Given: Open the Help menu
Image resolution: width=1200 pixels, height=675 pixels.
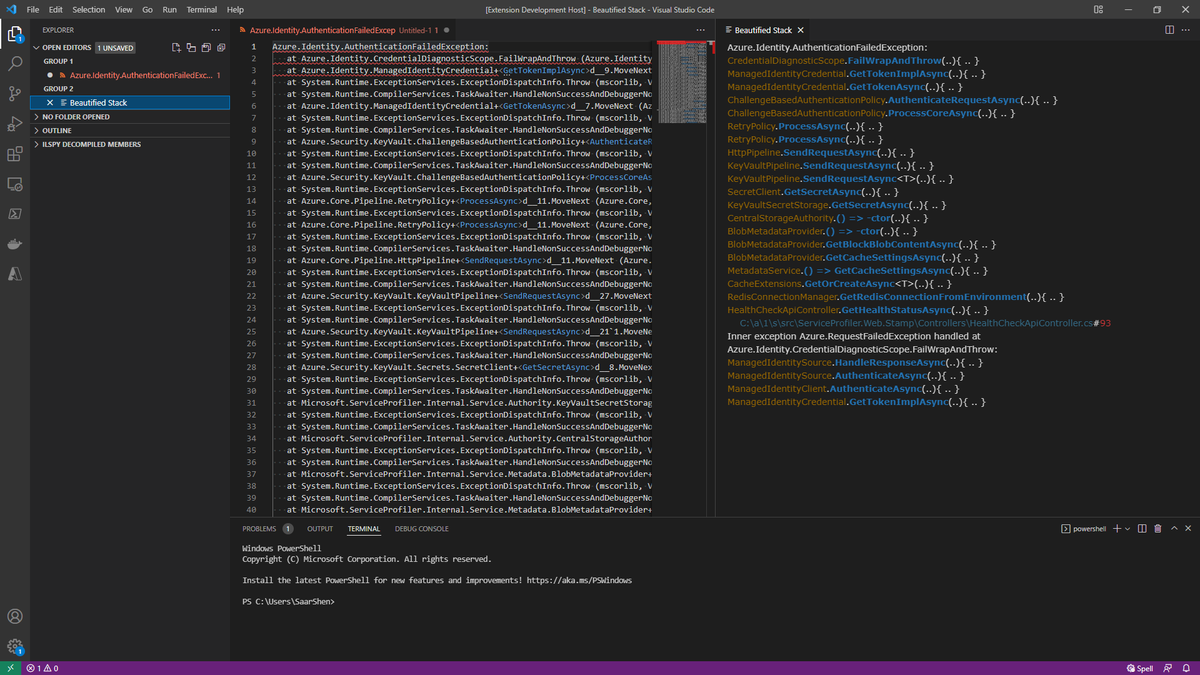Looking at the screenshot, I should click(x=236, y=9).
